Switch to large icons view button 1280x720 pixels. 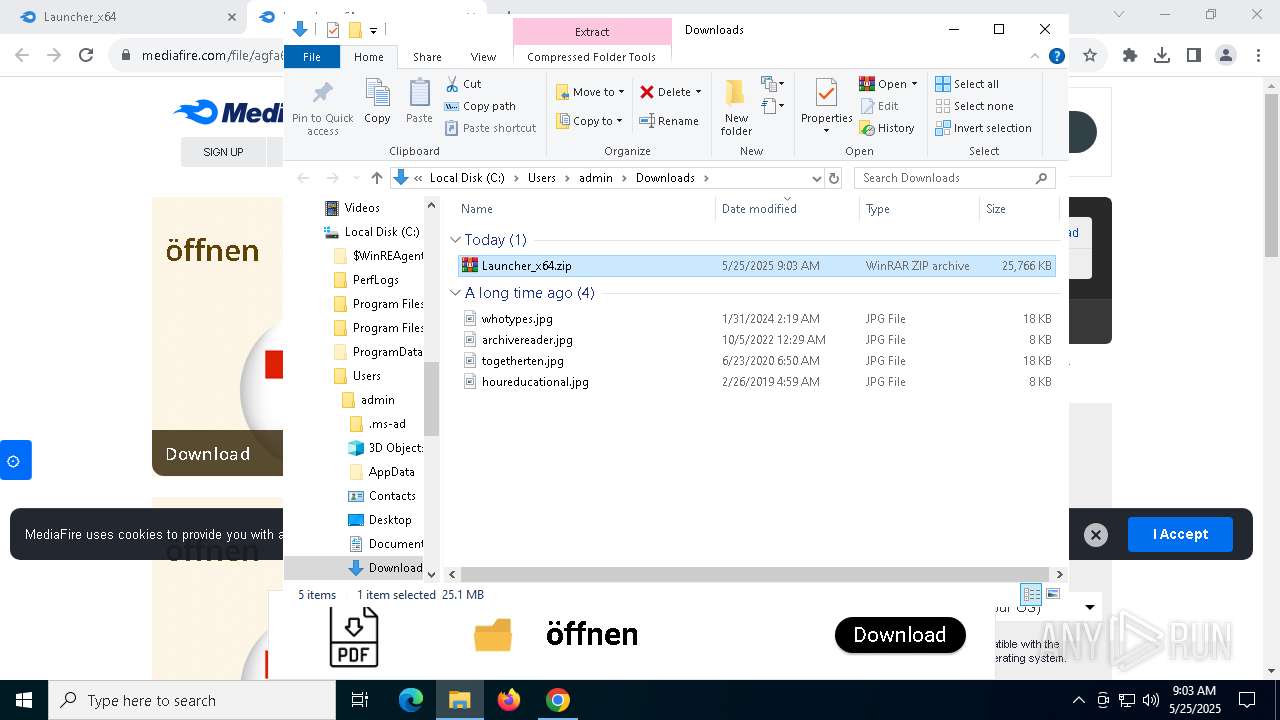(x=1052, y=594)
